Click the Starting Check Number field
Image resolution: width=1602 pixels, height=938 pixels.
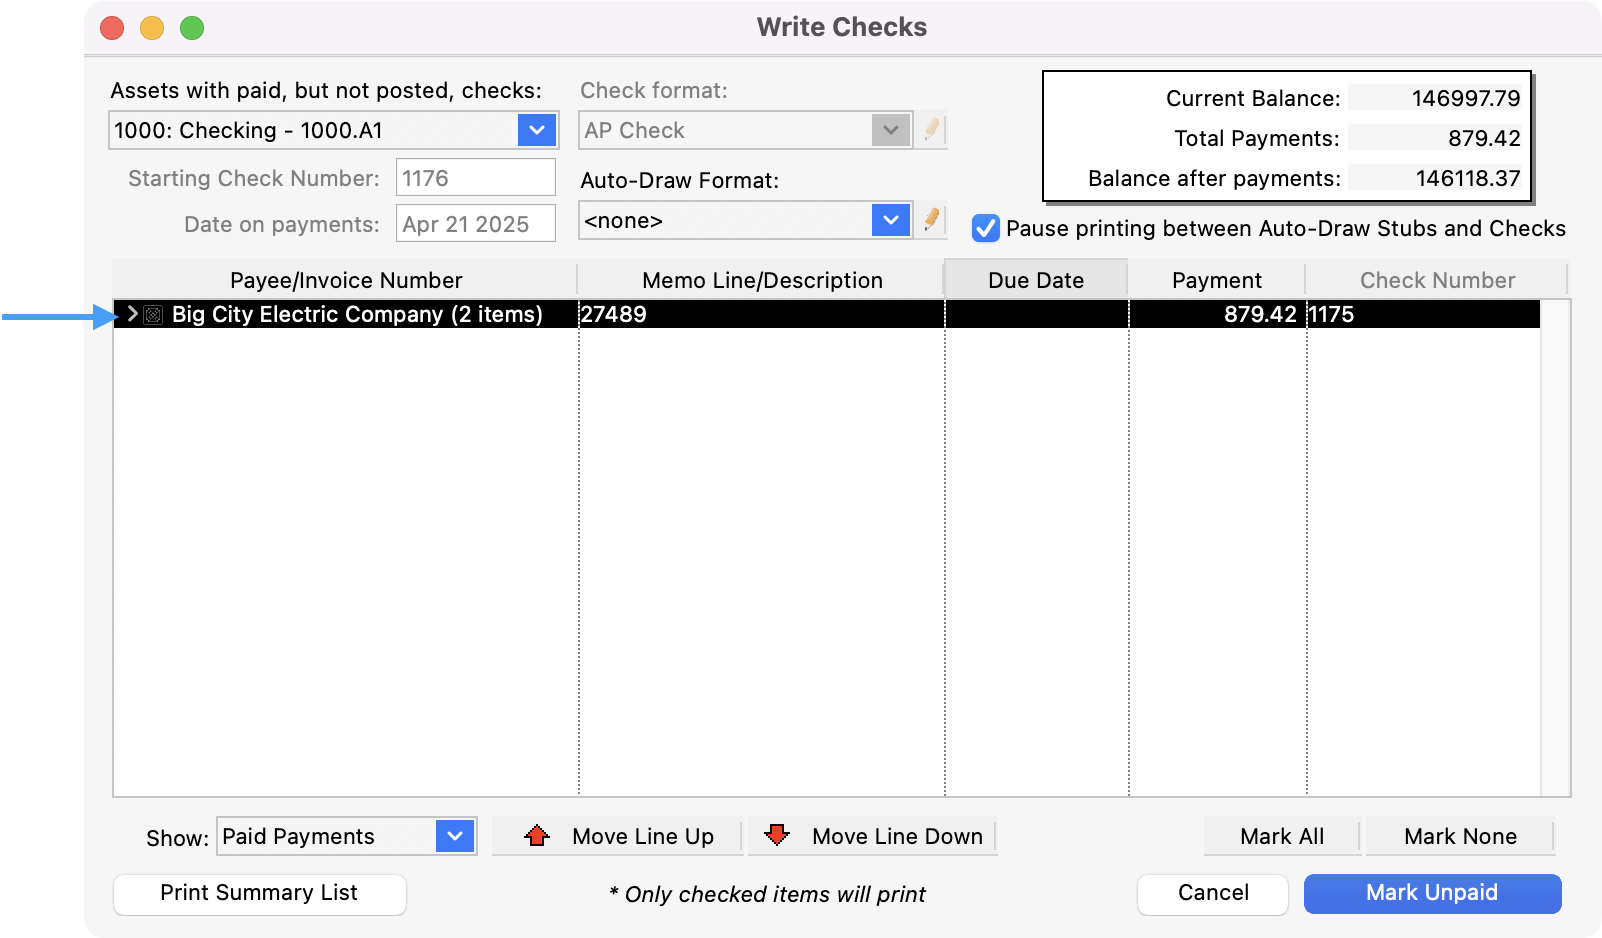tap(476, 178)
